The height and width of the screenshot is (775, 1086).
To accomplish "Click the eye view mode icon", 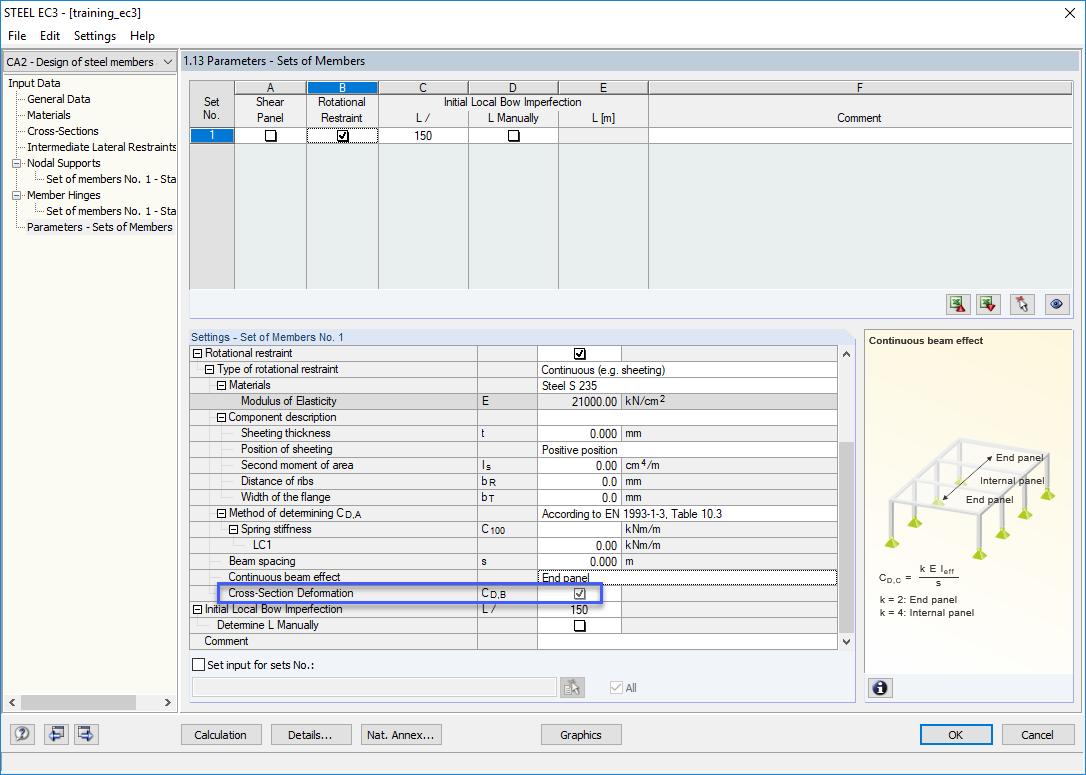I will pos(1054,305).
